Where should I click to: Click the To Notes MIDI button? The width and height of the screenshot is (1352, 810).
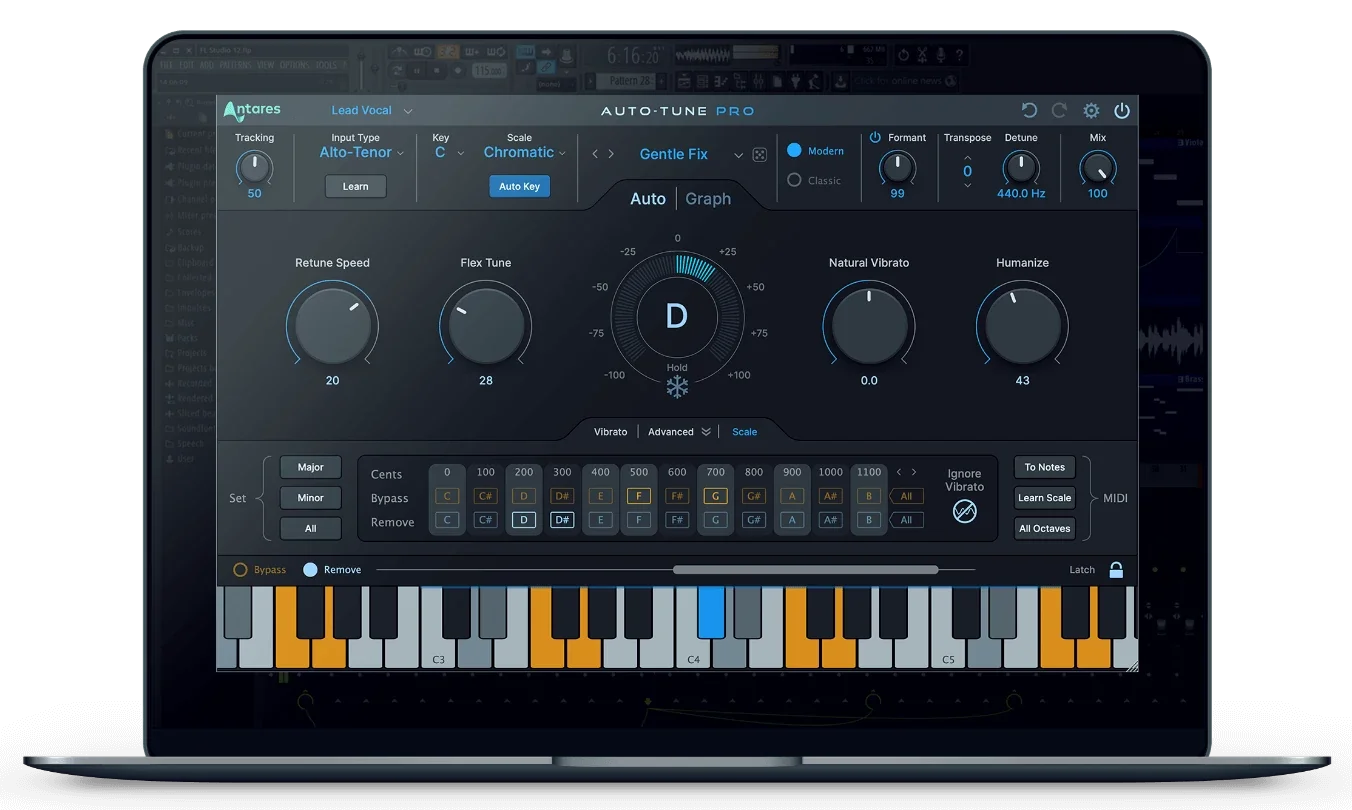1045,467
